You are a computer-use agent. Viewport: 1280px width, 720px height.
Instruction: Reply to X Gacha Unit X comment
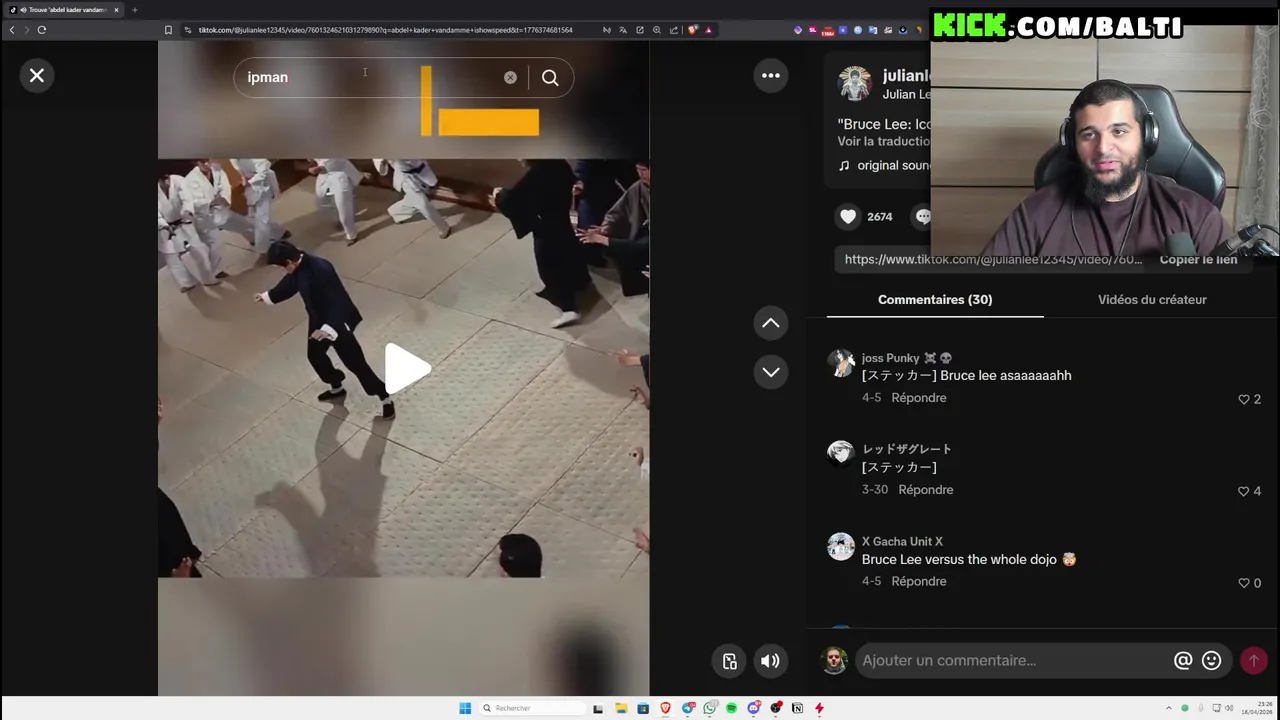[918, 582]
